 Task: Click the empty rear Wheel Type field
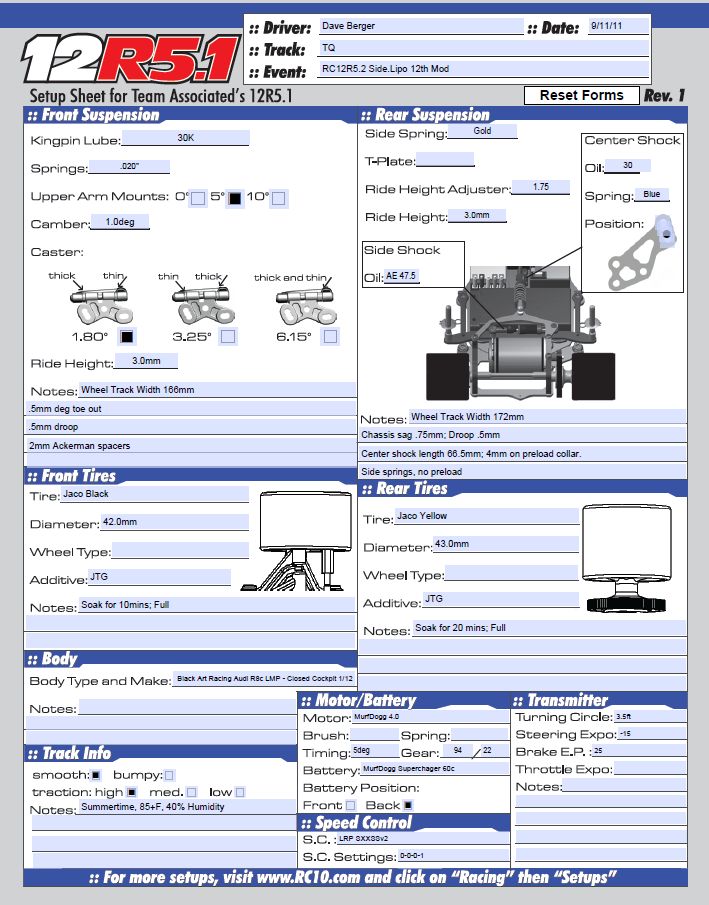512,573
